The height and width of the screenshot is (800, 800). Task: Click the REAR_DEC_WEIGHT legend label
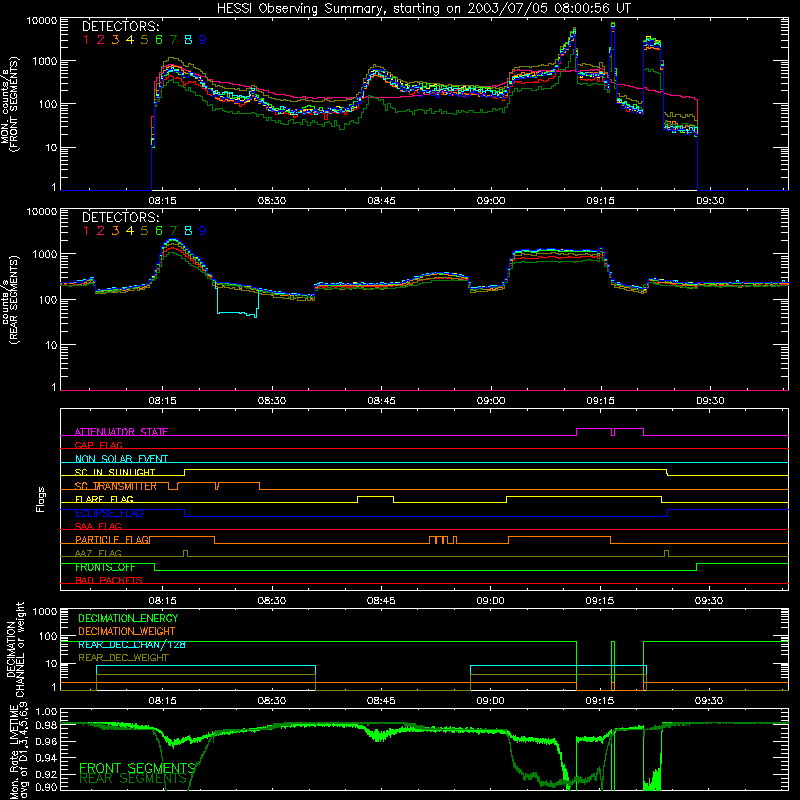pyautogui.click(x=123, y=658)
